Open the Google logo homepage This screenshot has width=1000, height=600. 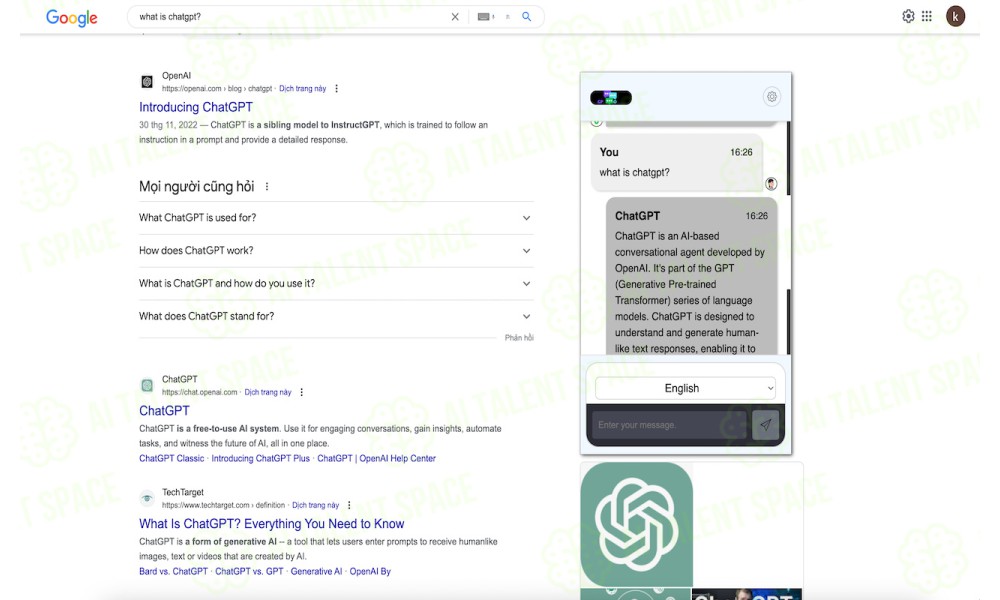(71, 17)
